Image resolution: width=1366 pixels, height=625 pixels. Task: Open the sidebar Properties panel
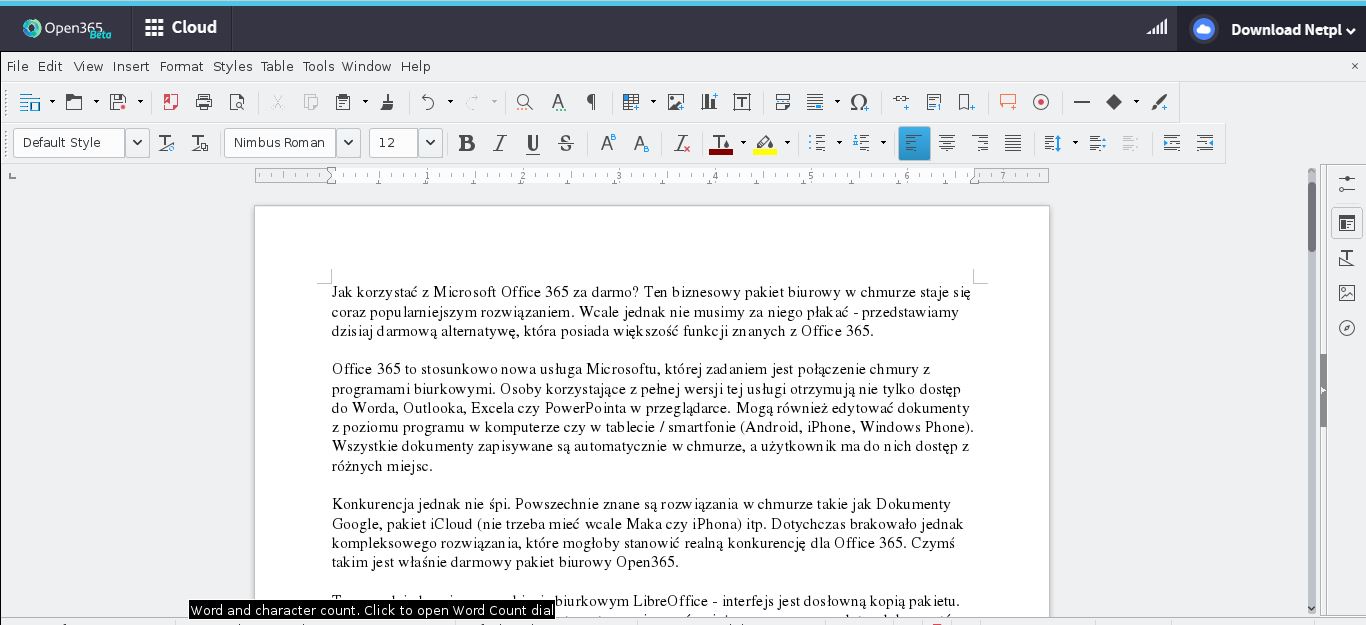pyautogui.click(x=1347, y=223)
